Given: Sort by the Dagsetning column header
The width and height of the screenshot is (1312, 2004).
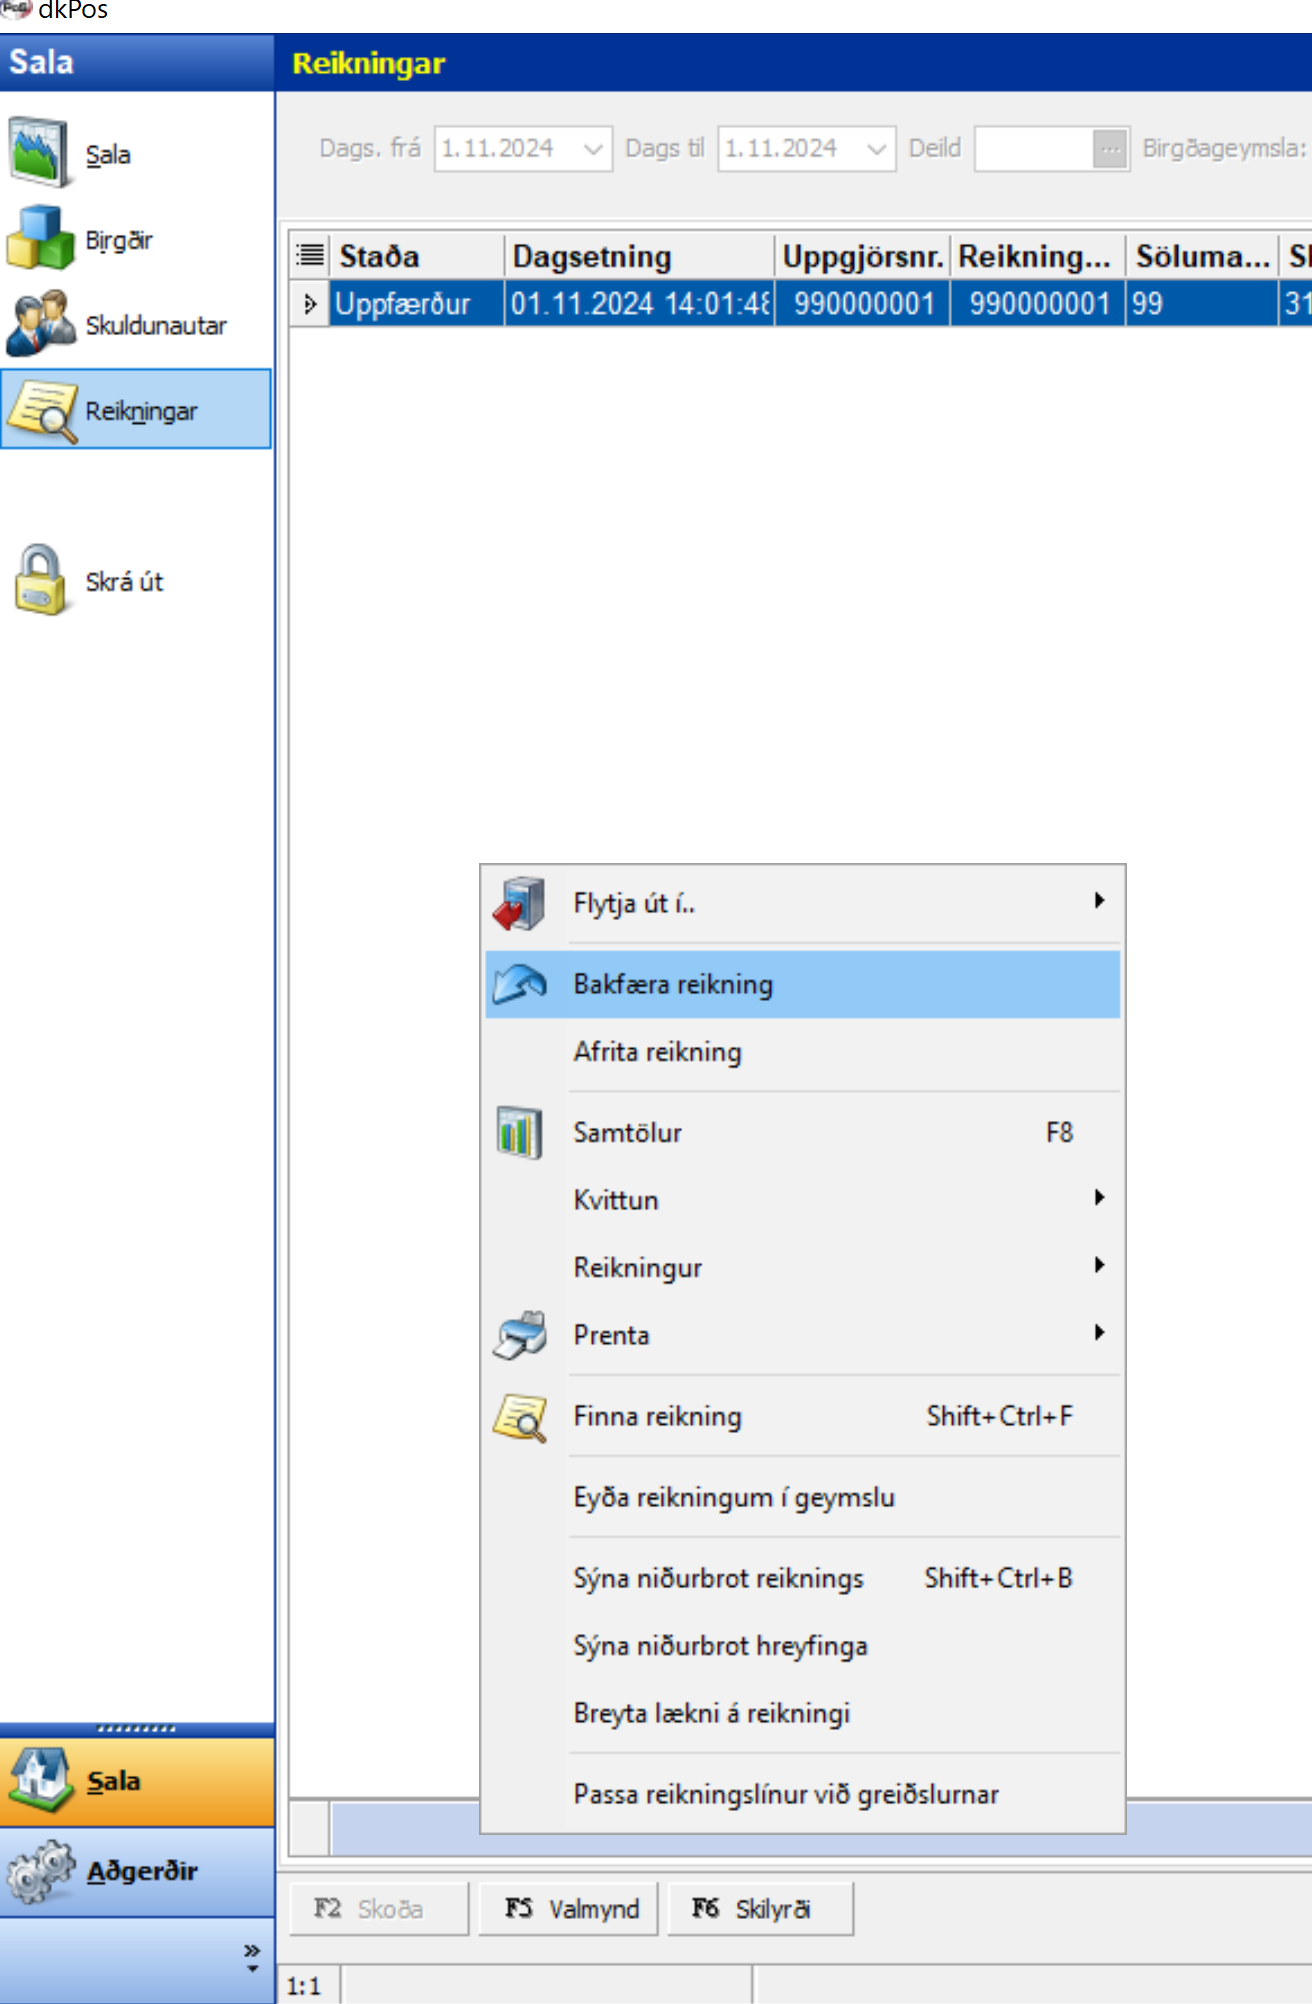Looking at the screenshot, I should (x=637, y=256).
